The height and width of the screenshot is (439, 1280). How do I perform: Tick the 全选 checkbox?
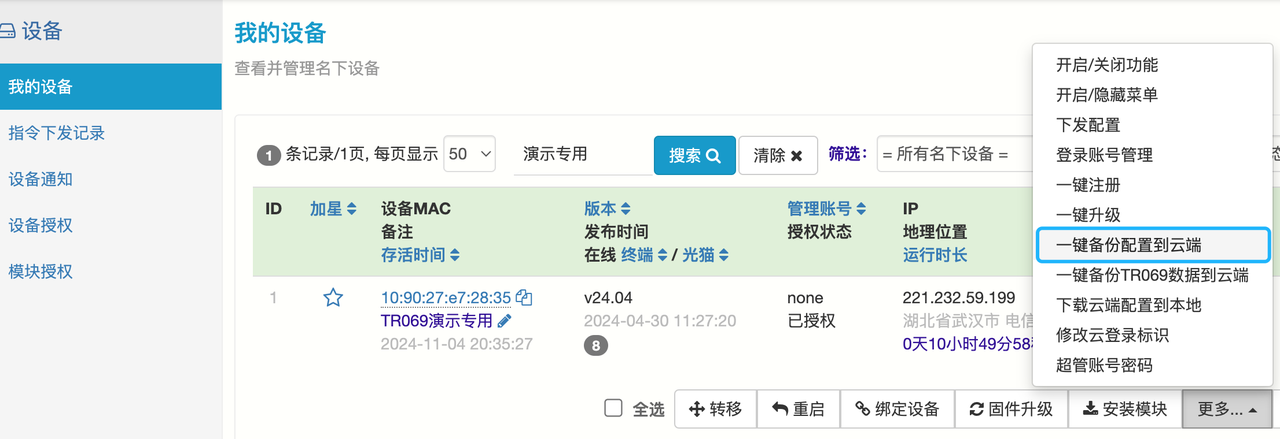pos(613,408)
